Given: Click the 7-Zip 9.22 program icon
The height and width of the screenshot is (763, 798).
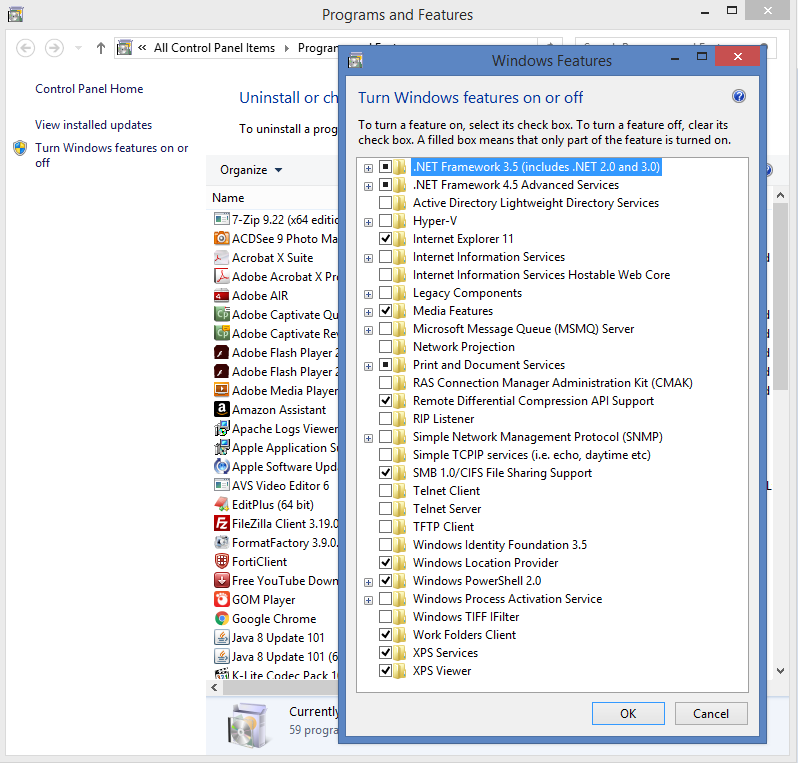Looking at the screenshot, I should coord(221,219).
